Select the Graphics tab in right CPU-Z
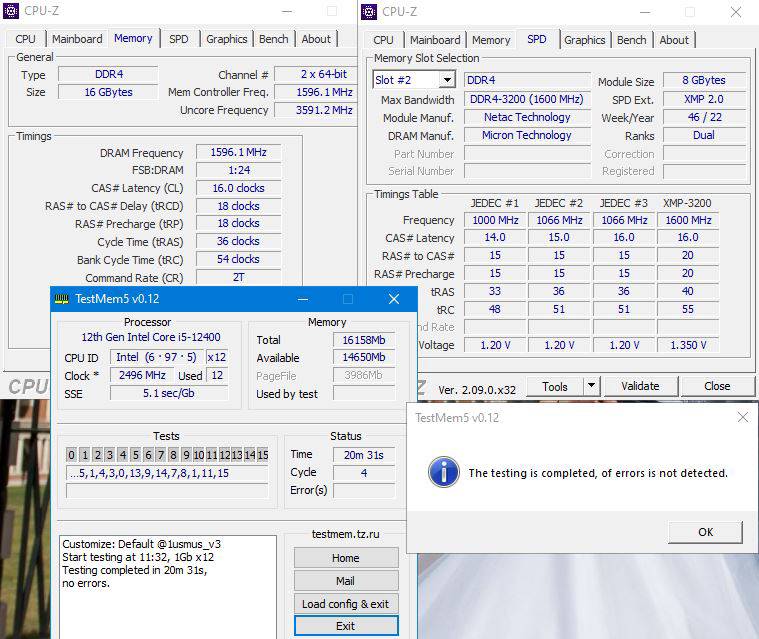759x639 pixels. pos(584,40)
